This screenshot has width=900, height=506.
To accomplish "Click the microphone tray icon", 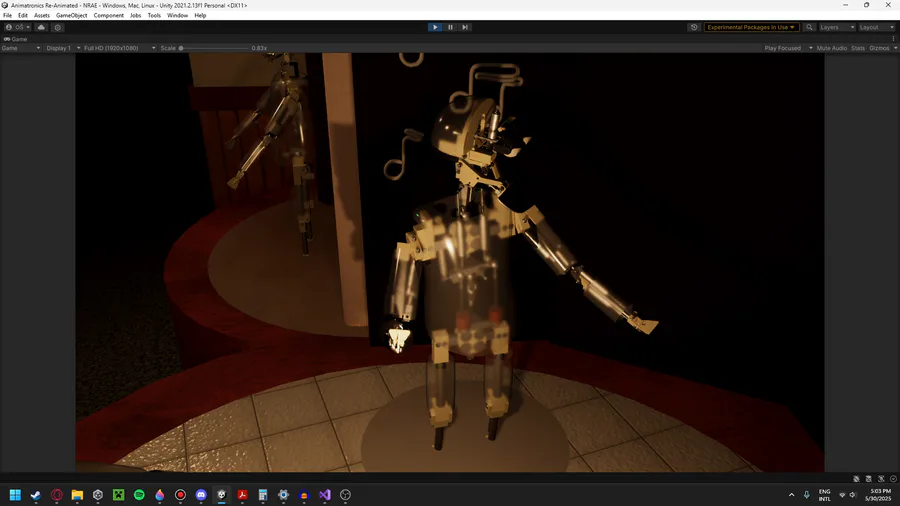I will coord(806,495).
